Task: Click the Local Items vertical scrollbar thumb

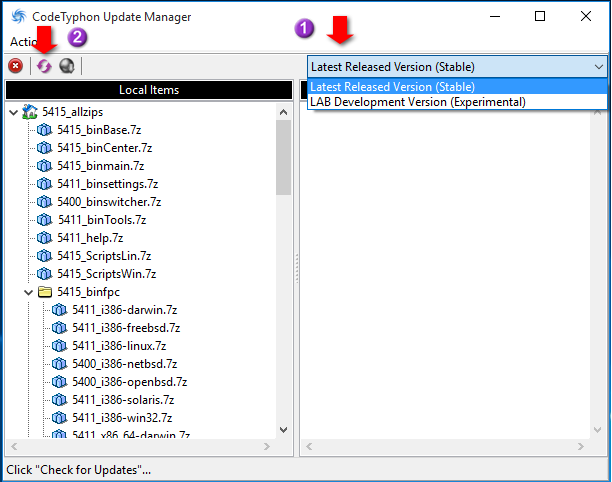Action: [283, 157]
